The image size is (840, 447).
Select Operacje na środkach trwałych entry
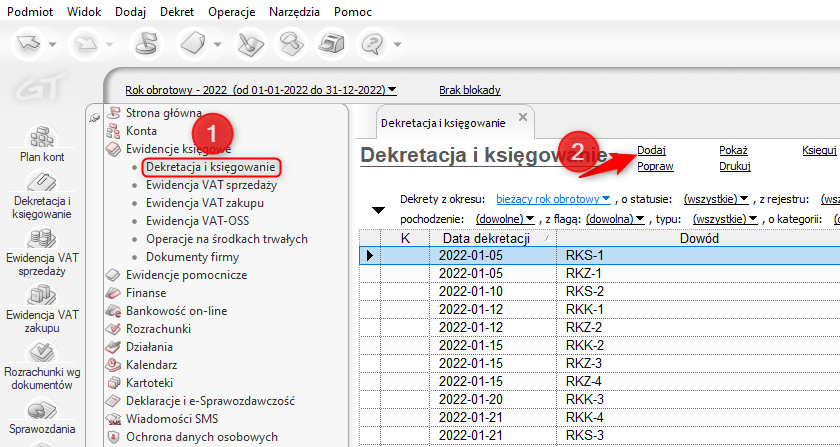tap(227, 239)
